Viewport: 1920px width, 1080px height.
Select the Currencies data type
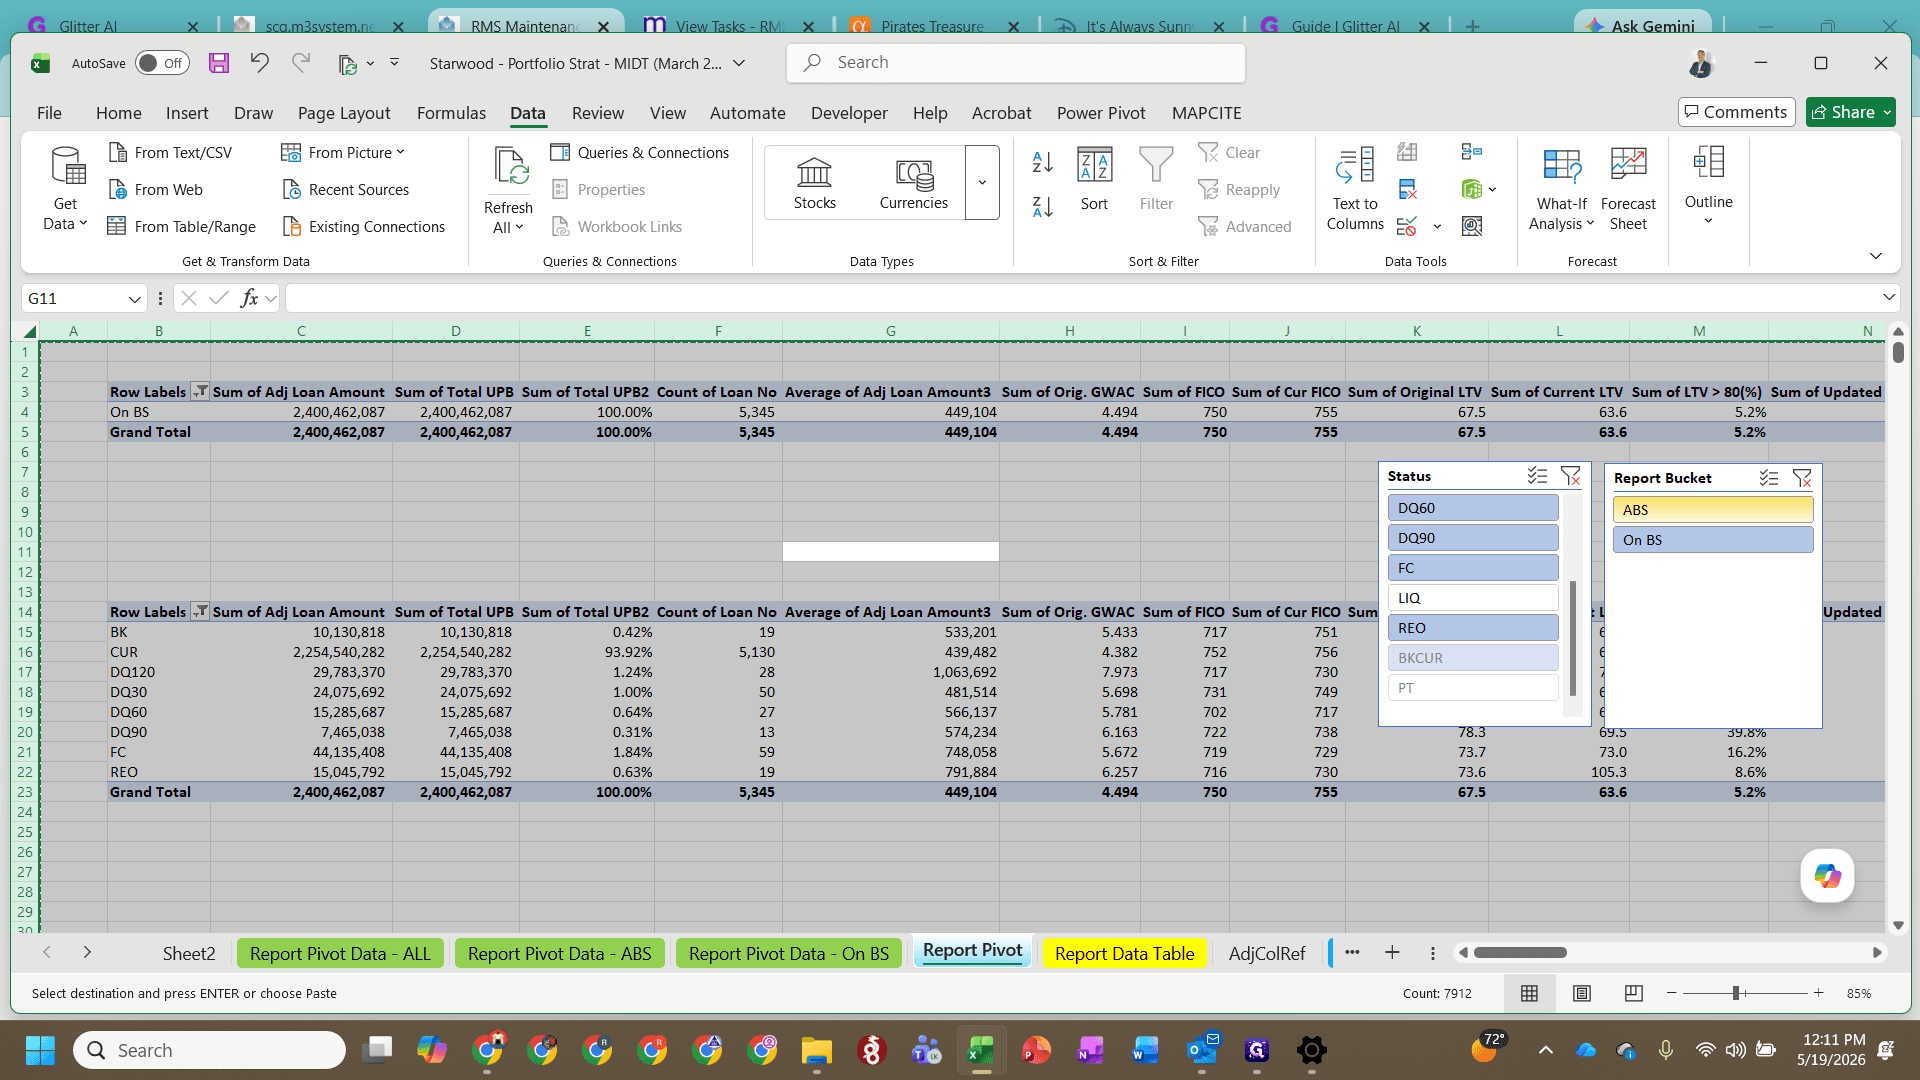[913, 183]
